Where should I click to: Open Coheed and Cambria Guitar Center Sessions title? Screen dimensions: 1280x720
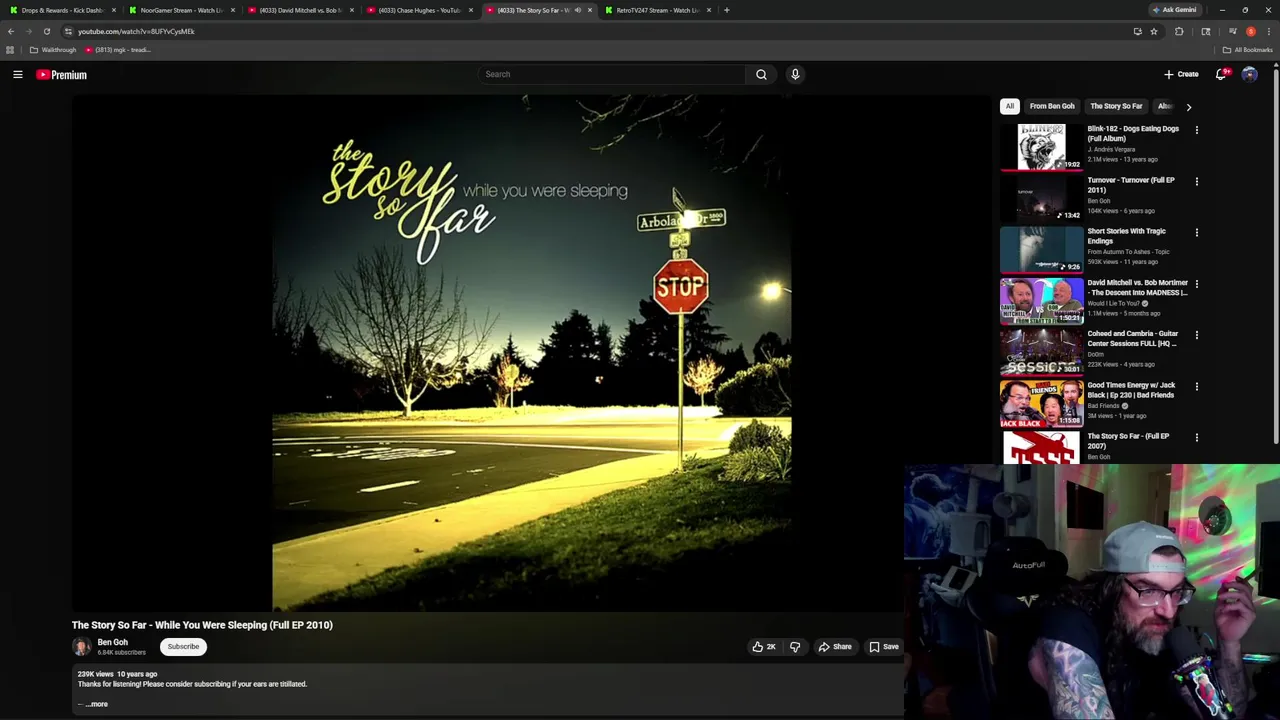[x=1133, y=339]
